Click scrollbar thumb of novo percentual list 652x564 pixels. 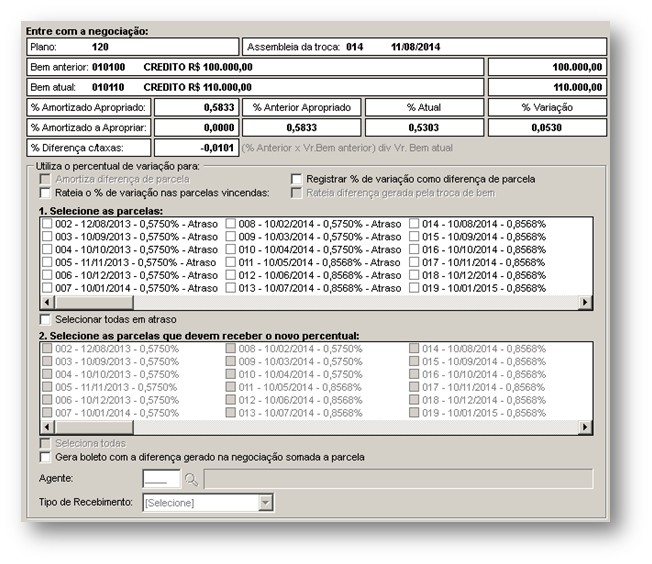94,427
